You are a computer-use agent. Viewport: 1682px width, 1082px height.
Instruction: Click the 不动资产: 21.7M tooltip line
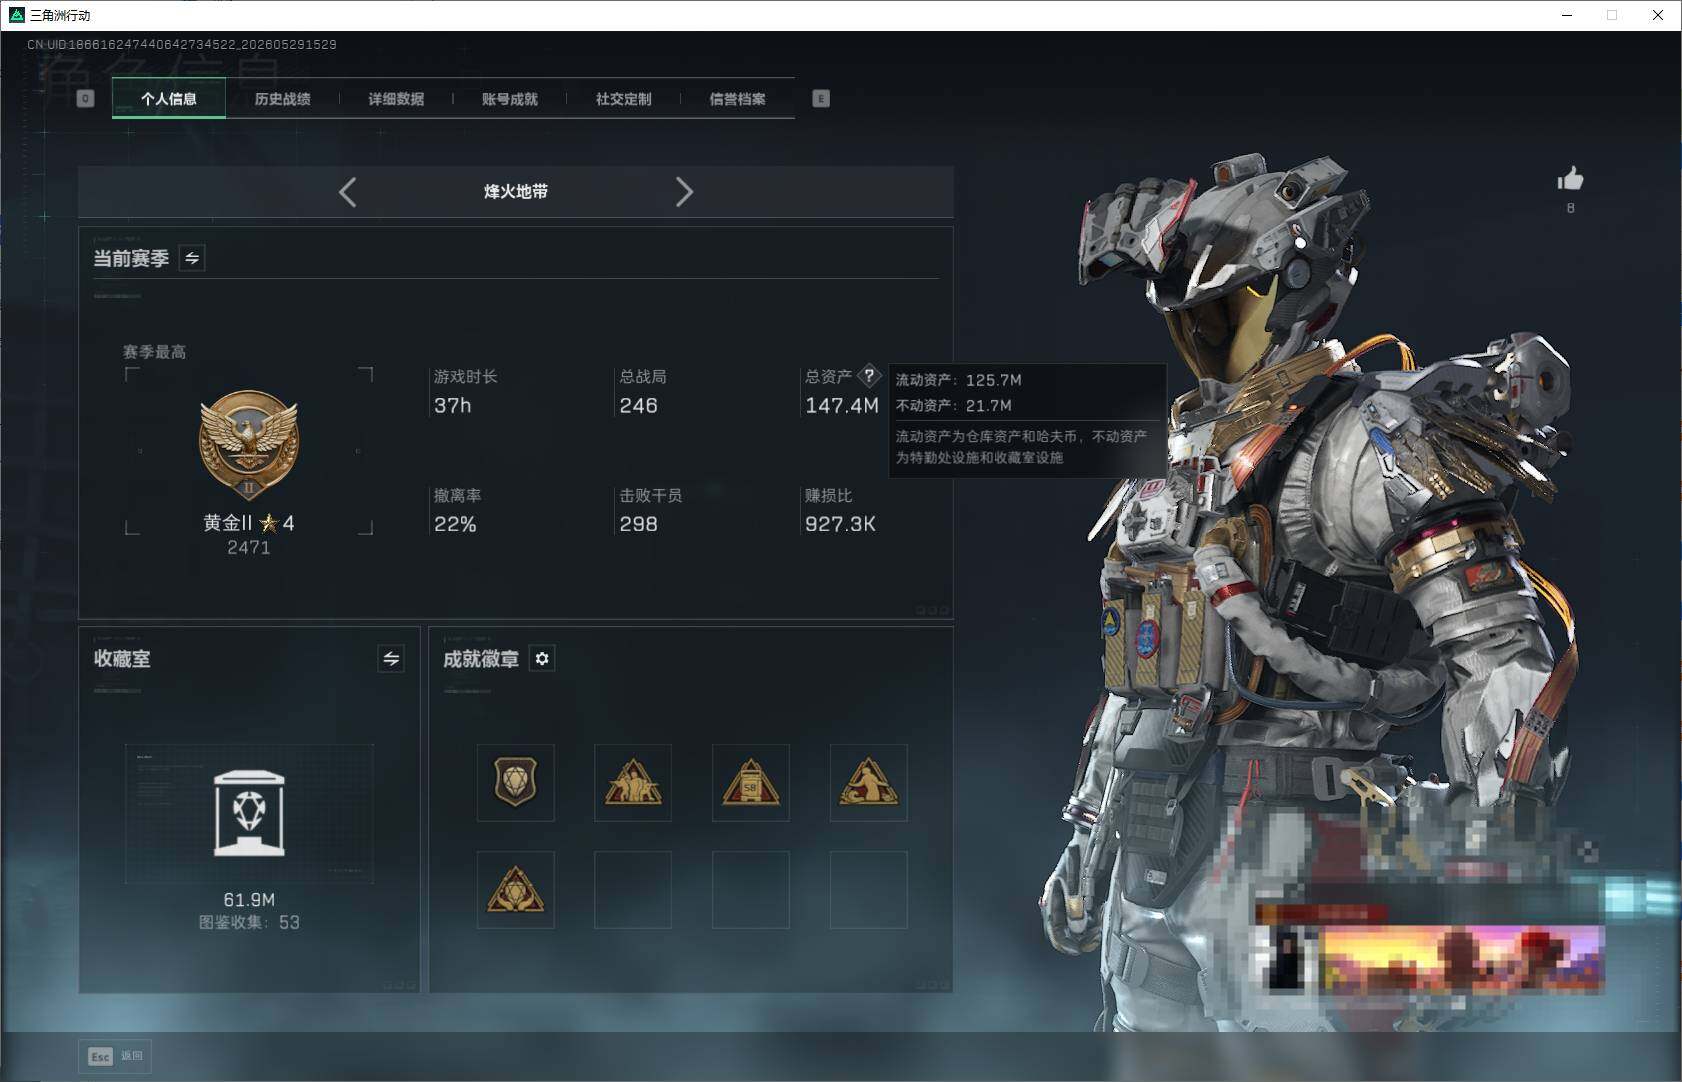pyautogui.click(x=953, y=405)
